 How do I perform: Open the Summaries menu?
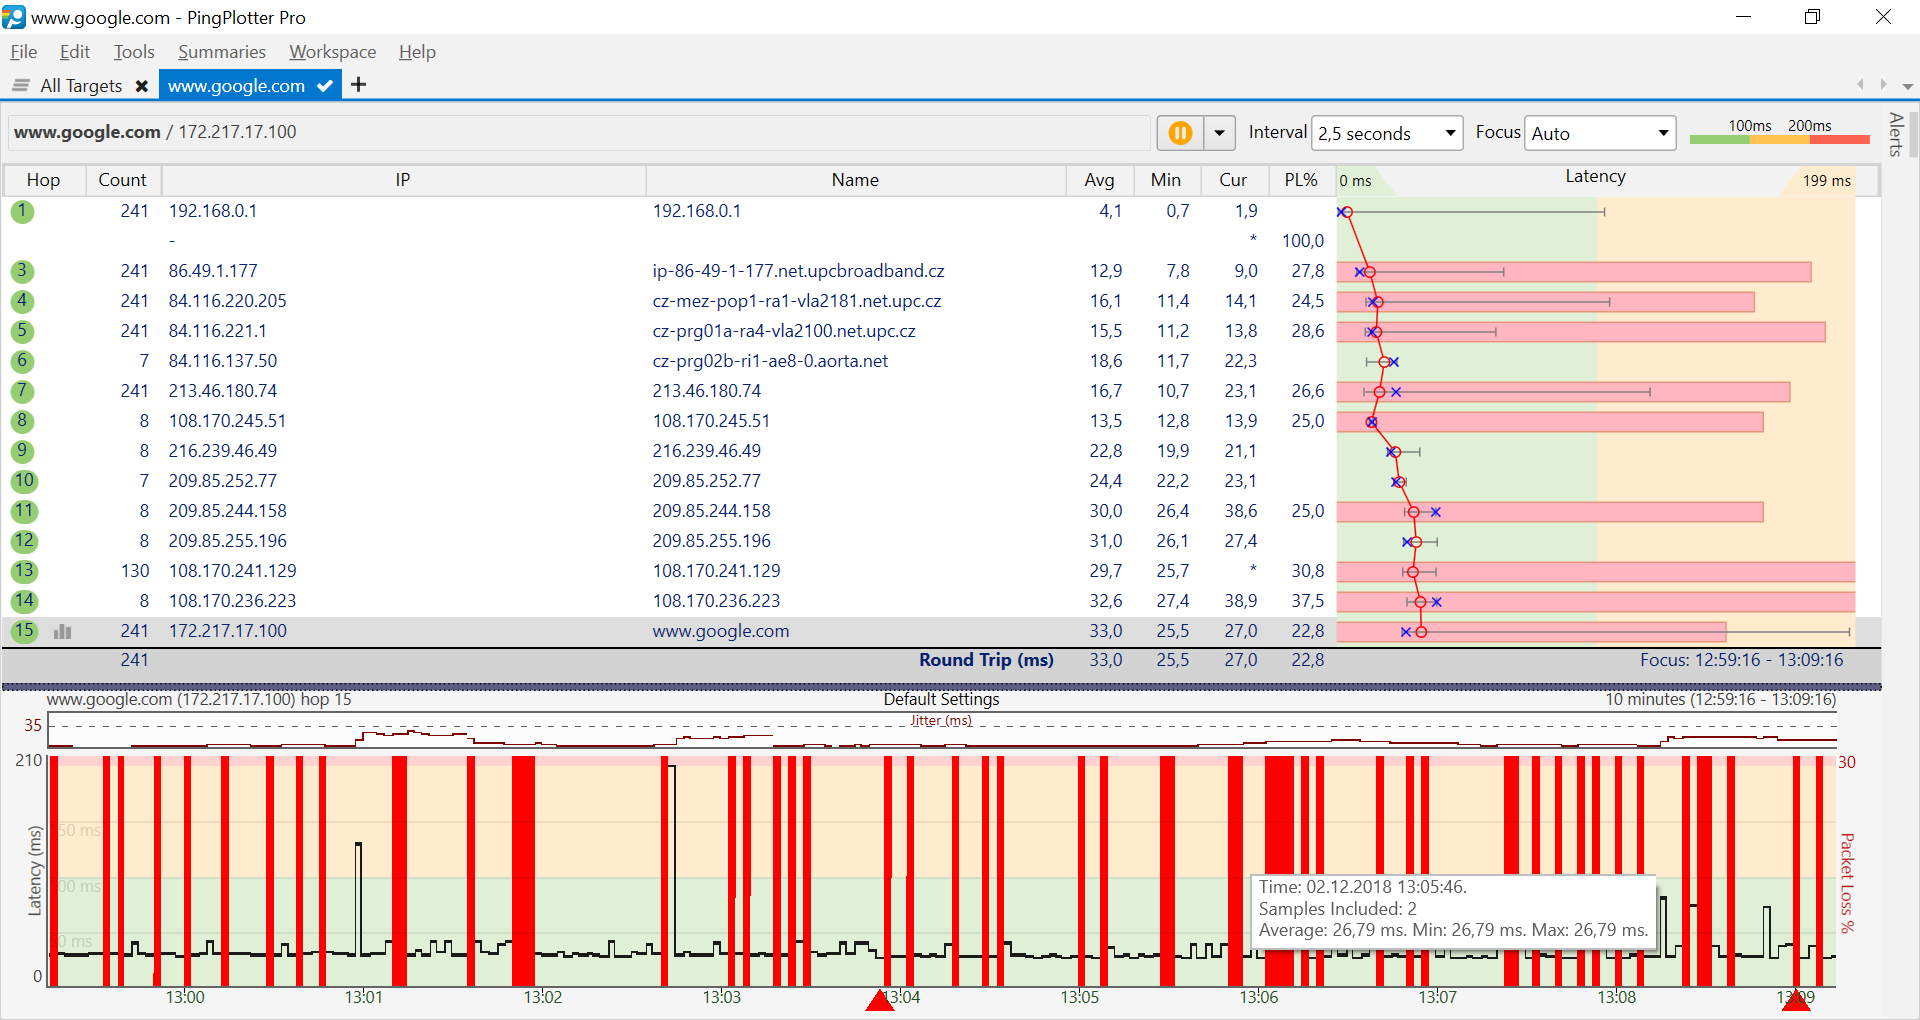[x=222, y=52]
